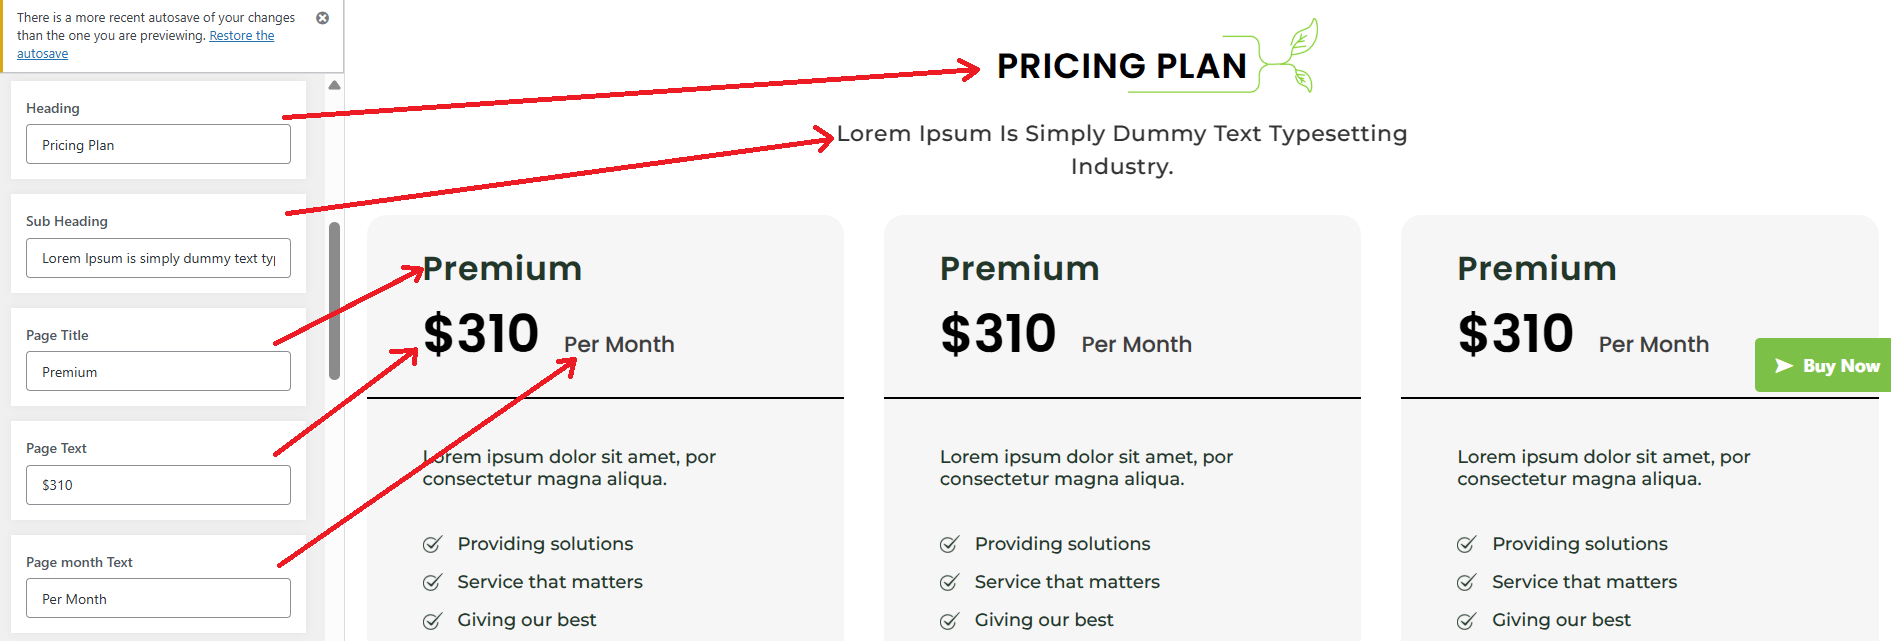Click the paper plane icon on Buy Now

[1783, 366]
